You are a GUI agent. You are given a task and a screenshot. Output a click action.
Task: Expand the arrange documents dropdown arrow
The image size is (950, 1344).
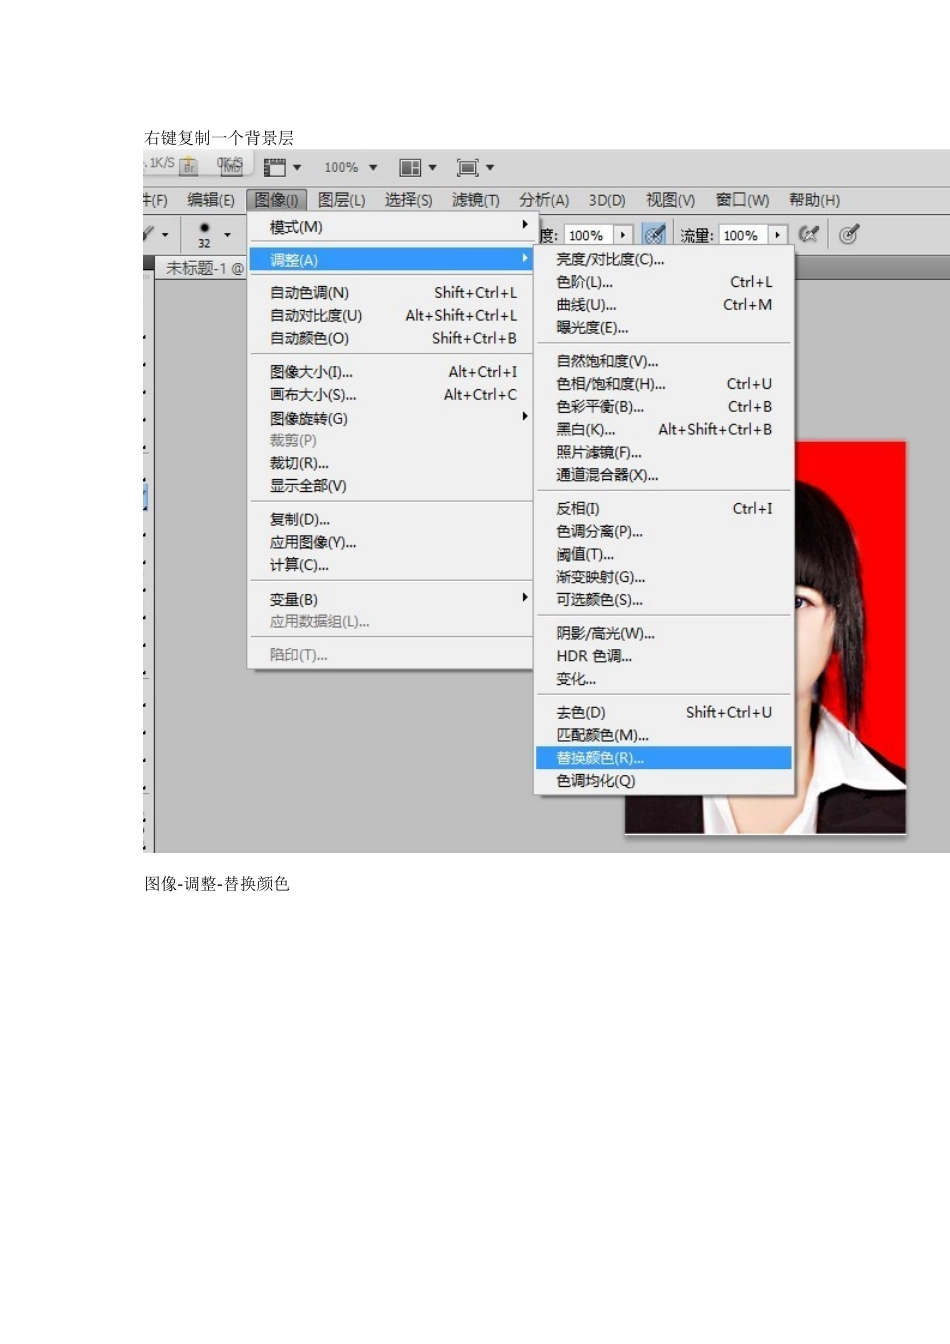[x=432, y=167]
